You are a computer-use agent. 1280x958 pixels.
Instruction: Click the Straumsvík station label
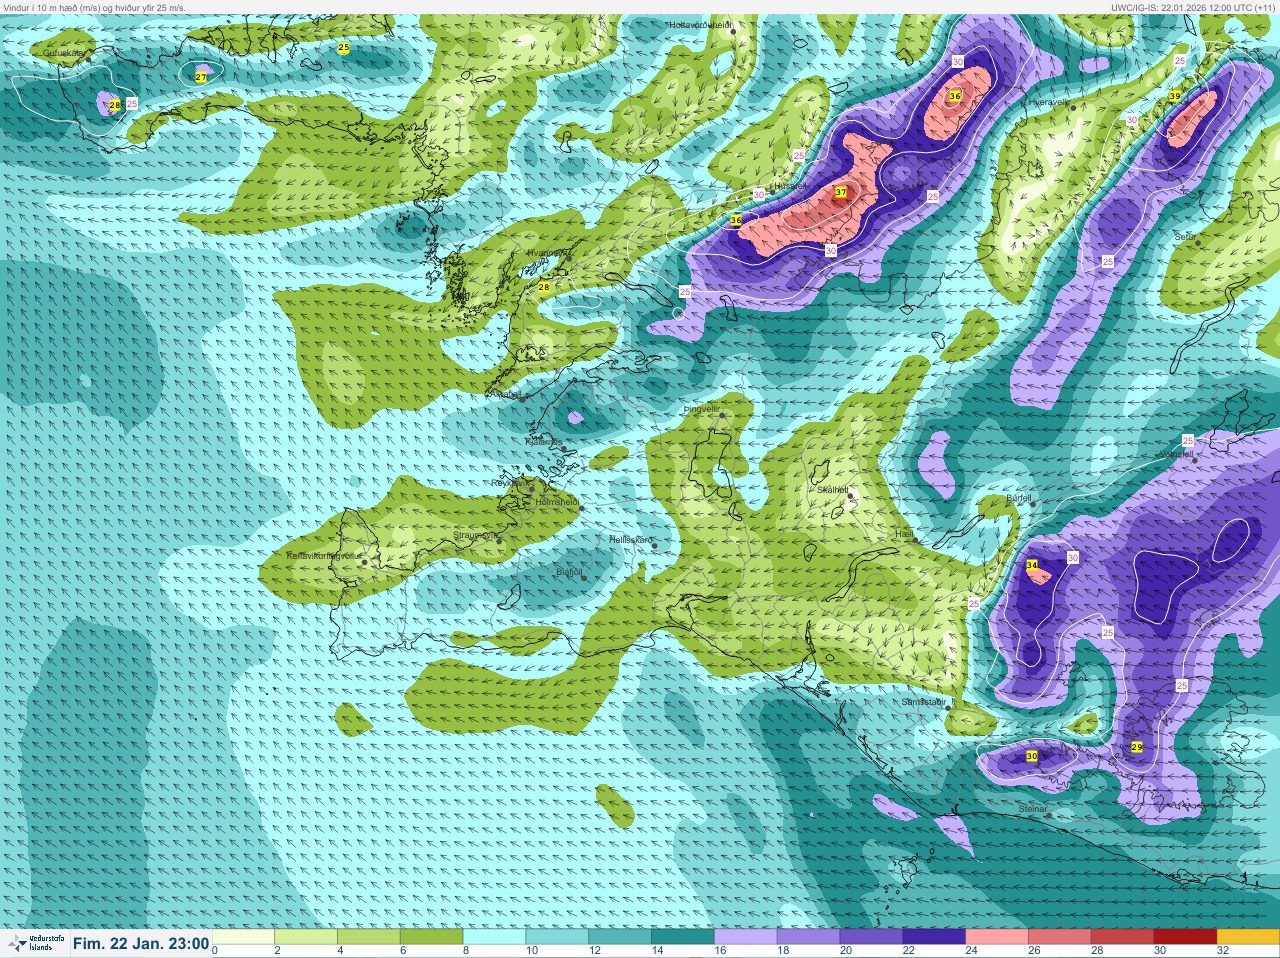click(476, 536)
